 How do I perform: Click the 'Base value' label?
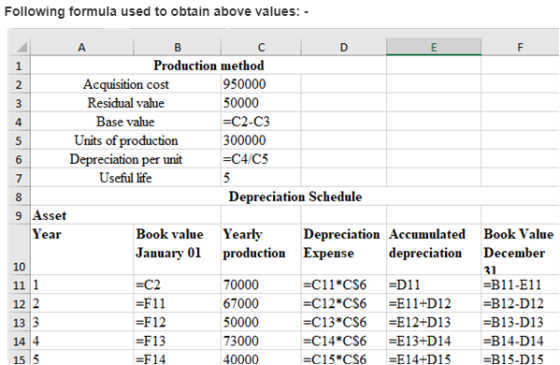(126, 122)
